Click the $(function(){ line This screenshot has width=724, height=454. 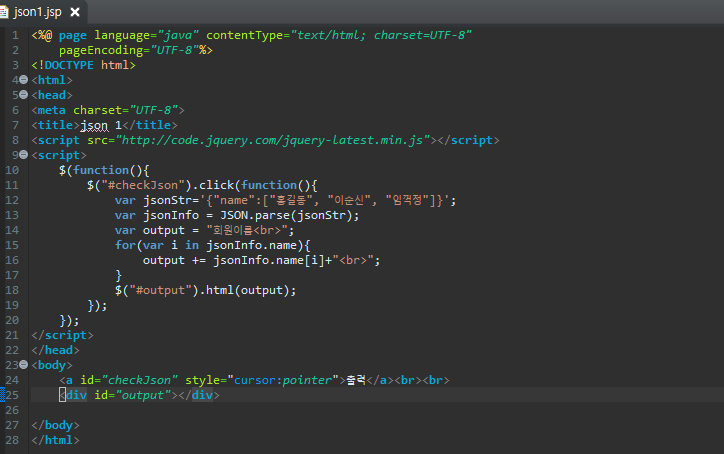tap(104, 170)
